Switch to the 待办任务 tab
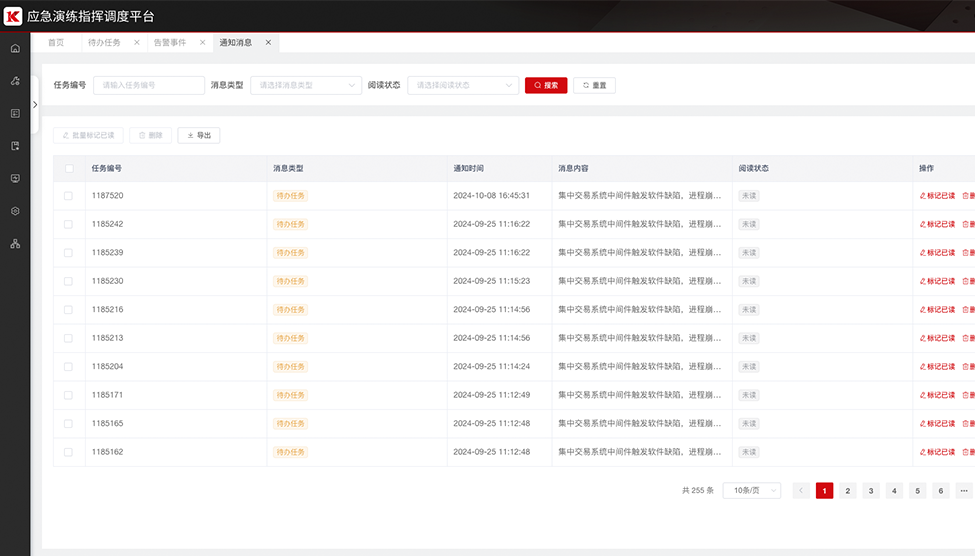Screen dimensions: 975x556 (x=104, y=42)
